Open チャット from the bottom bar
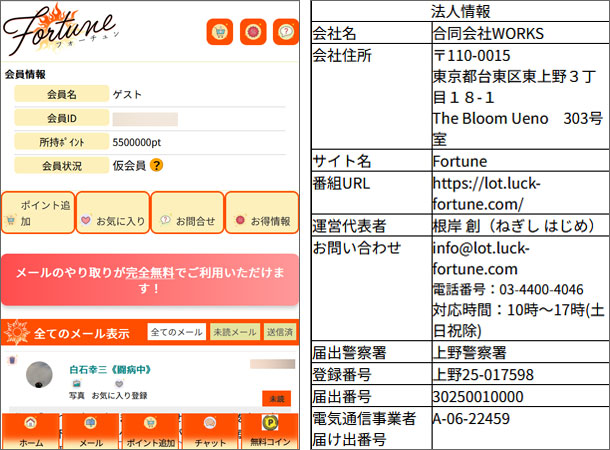The image size is (610, 450). 210,423
